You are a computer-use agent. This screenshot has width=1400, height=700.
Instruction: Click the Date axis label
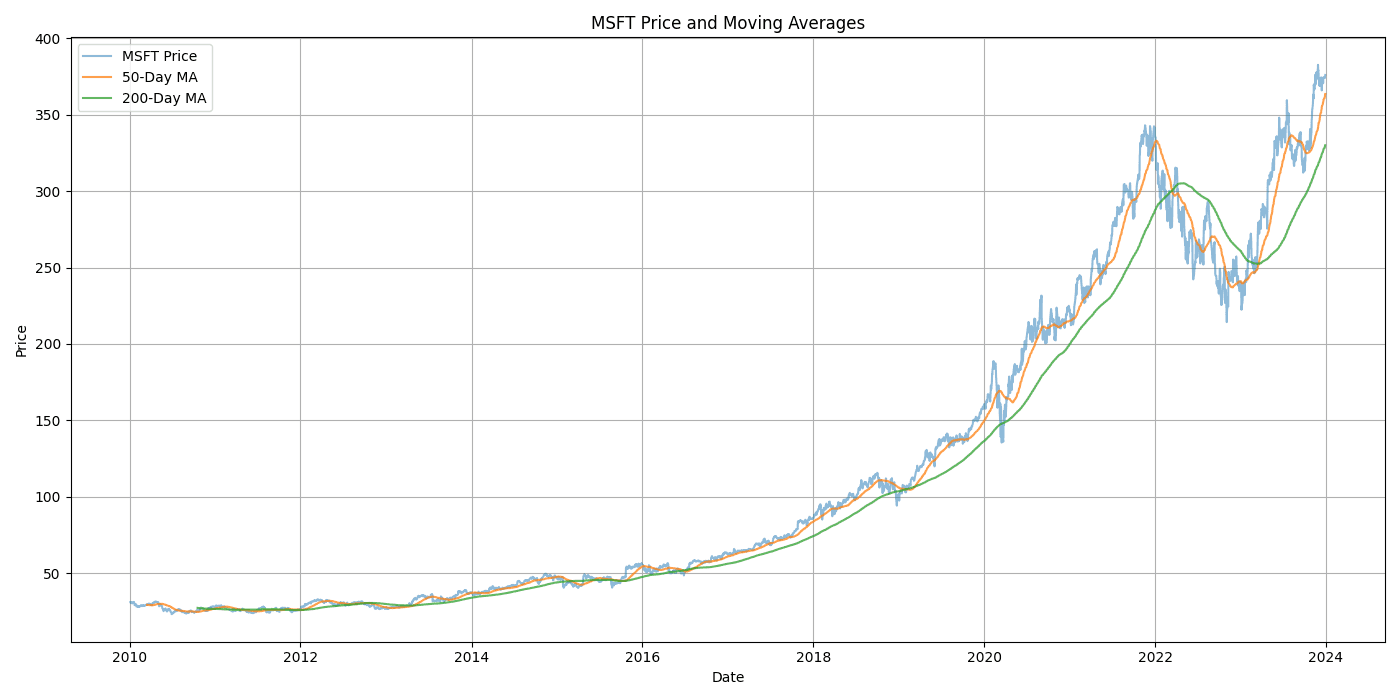729,677
